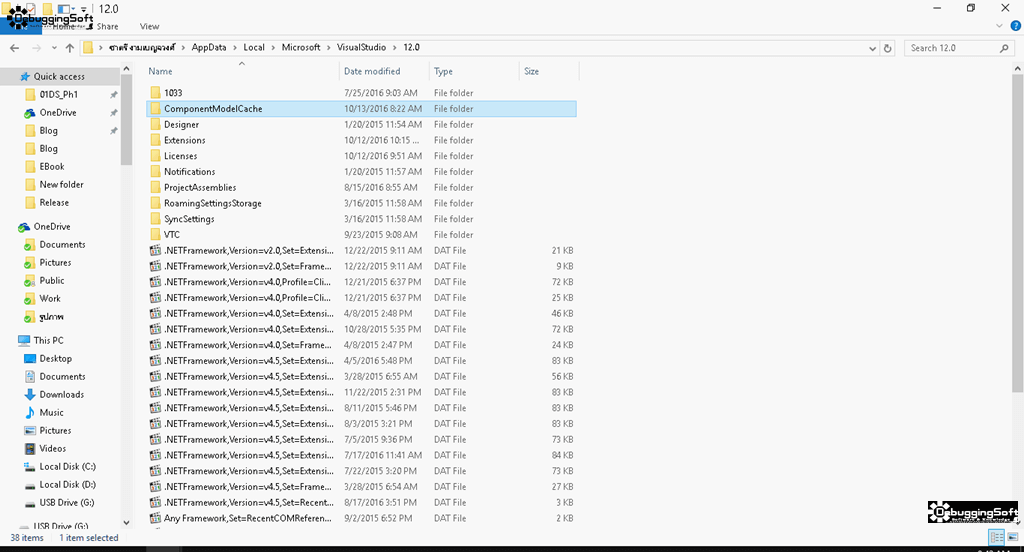1024x552 pixels.
Task: Select the Designer folder
Action: (x=361, y=124)
